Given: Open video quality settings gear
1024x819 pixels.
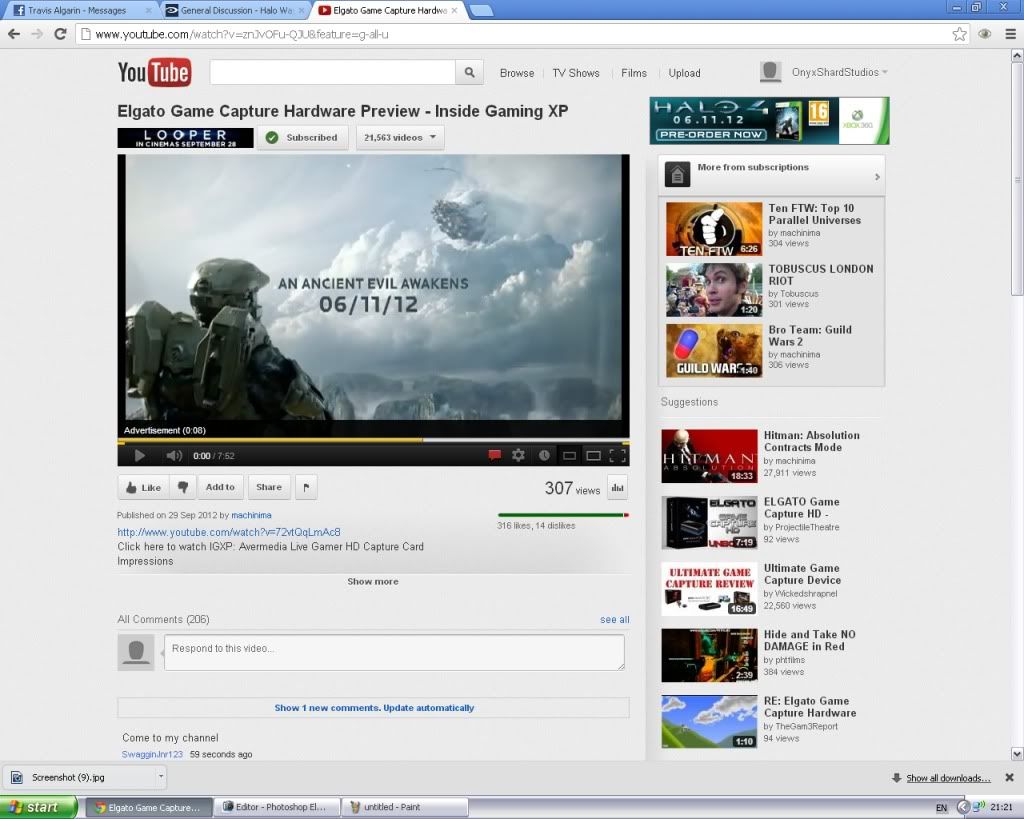Looking at the screenshot, I should [518, 455].
